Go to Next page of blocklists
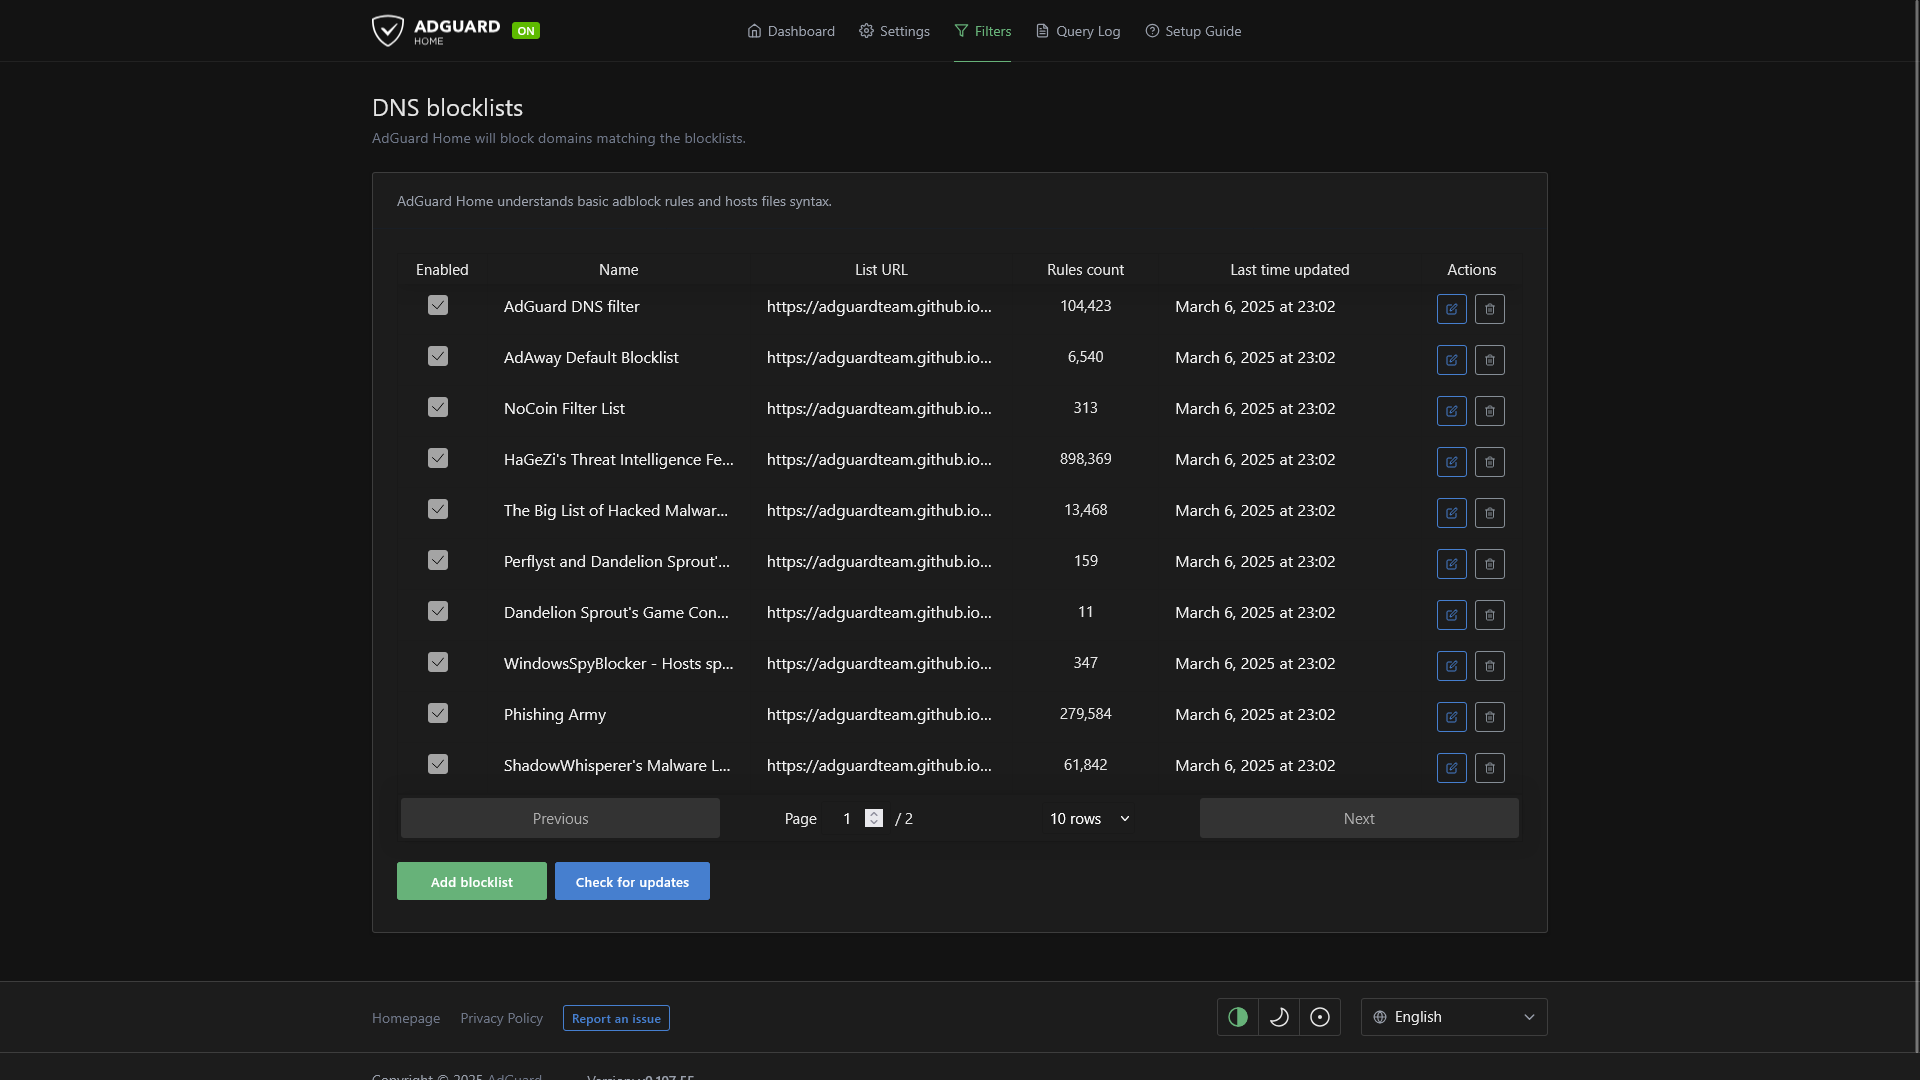Screen dimensions: 1920x1080 1359,818
